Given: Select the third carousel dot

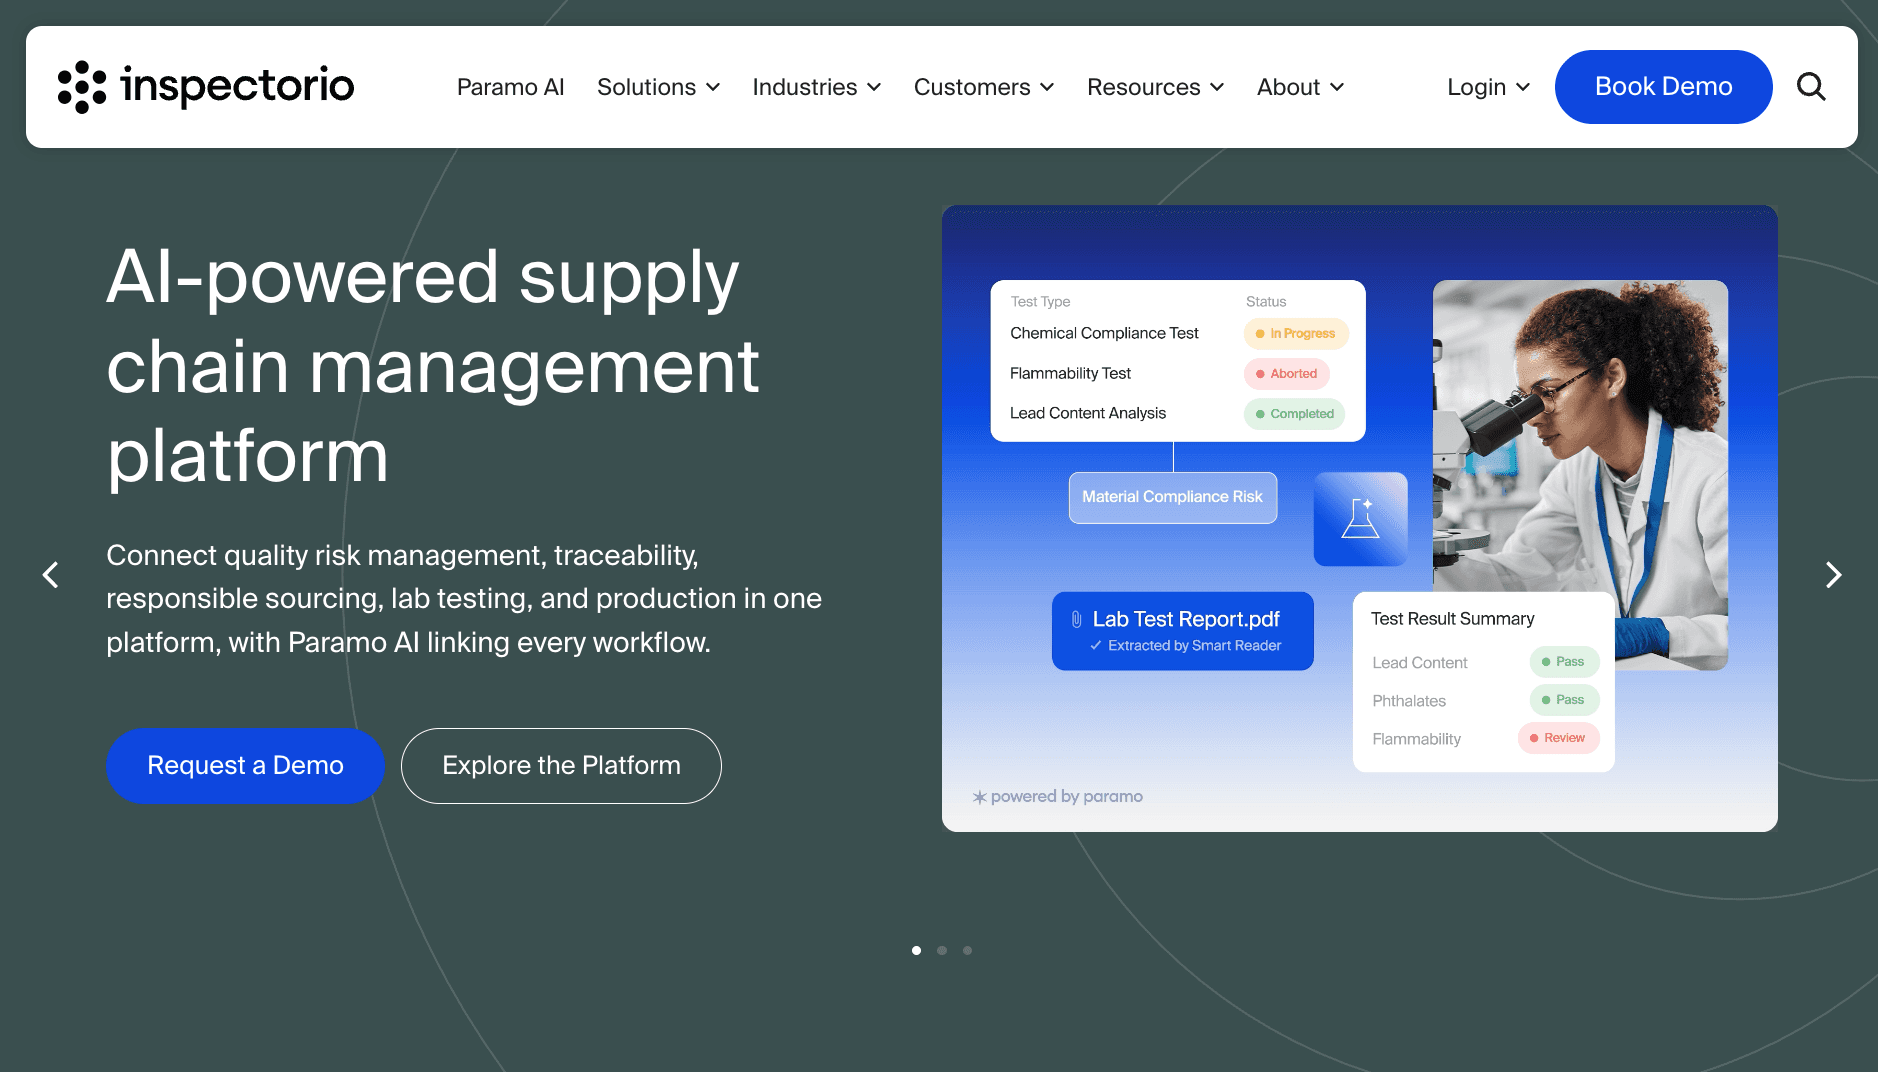Looking at the screenshot, I should (967, 950).
